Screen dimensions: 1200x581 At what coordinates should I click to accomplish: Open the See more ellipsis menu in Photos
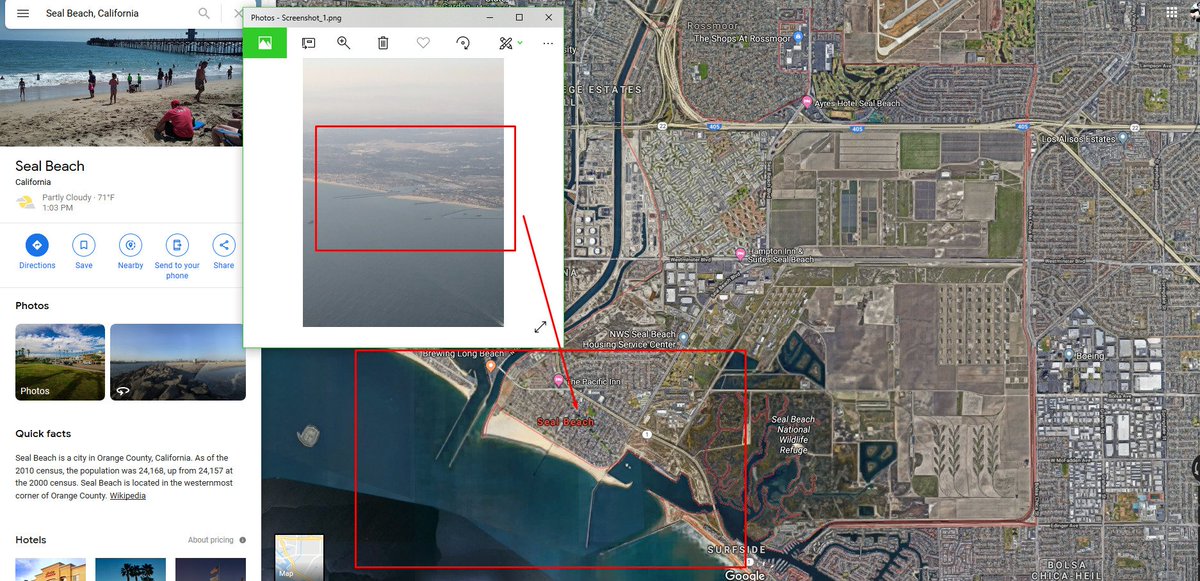pos(548,43)
